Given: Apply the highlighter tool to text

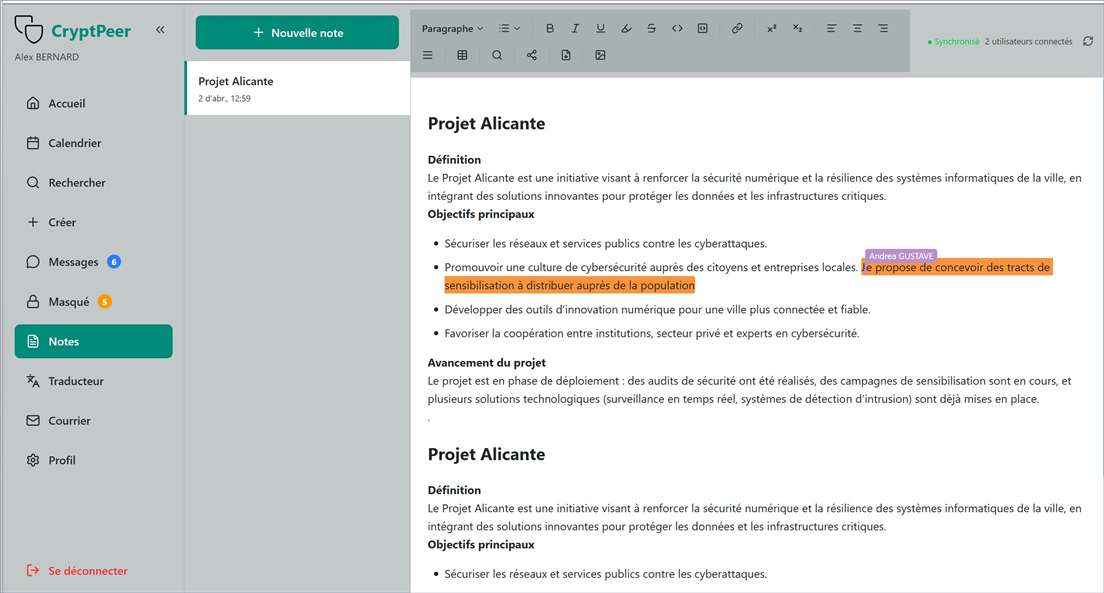Looking at the screenshot, I should [626, 28].
